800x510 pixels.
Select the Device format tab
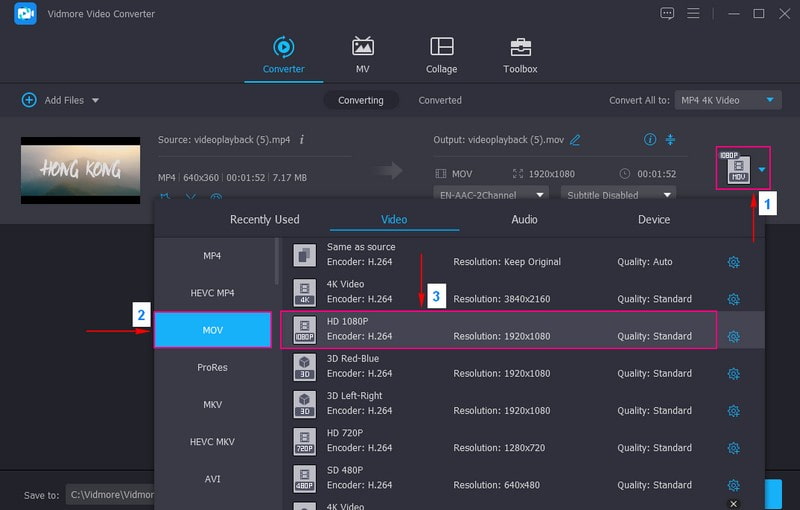click(x=654, y=219)
